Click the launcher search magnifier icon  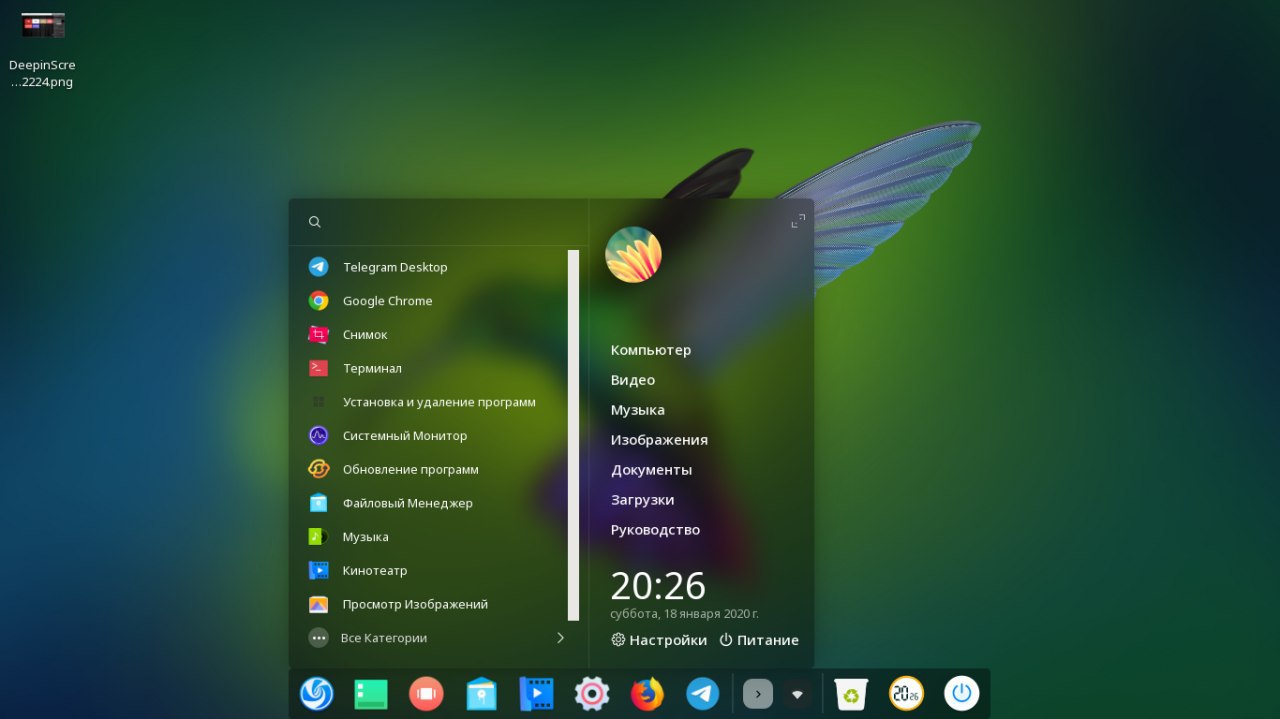tap(314, 222)
